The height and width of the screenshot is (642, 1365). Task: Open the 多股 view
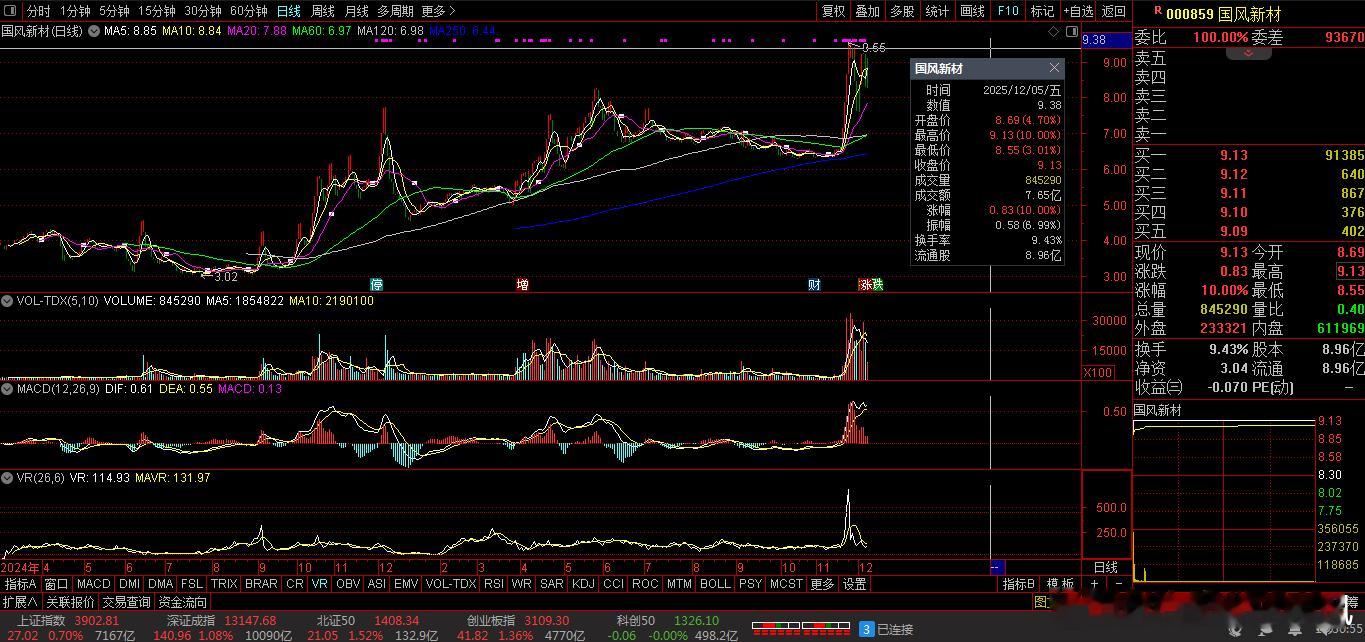click(902, 11)
